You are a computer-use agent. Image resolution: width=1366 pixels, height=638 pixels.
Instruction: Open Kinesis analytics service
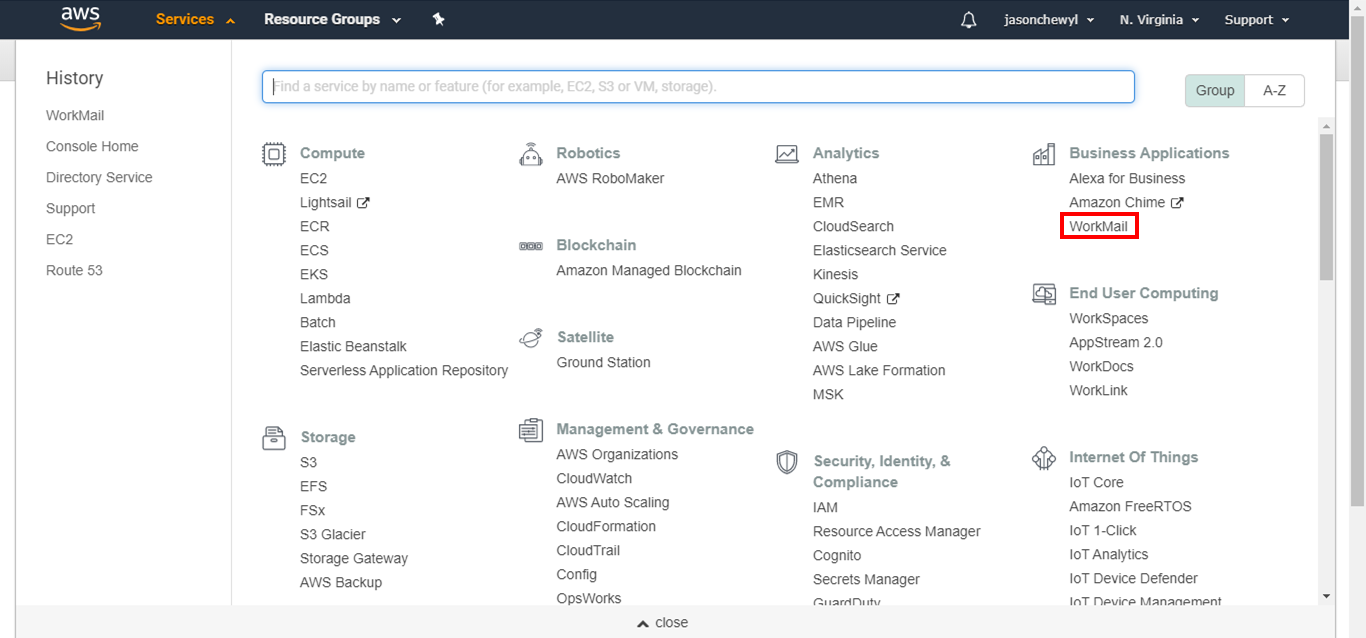(x=835, y=275)
